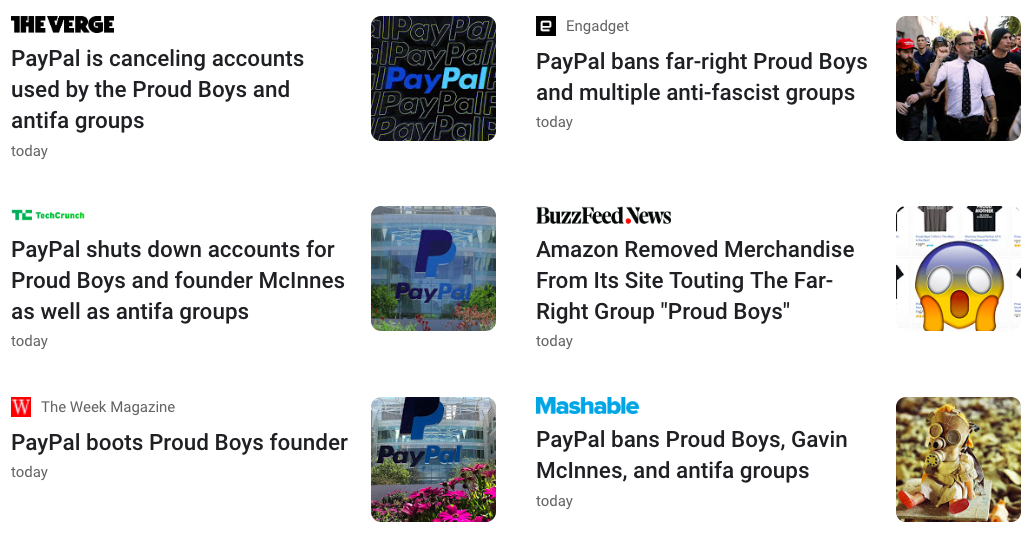Click the BuzzFeed News logo
1032x543 pixels.
click(x=603, y=215)
